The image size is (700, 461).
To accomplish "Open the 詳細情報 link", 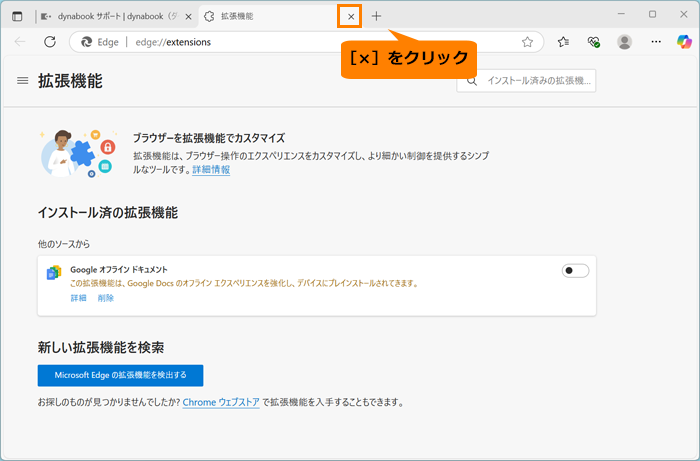I will (211, 170).
